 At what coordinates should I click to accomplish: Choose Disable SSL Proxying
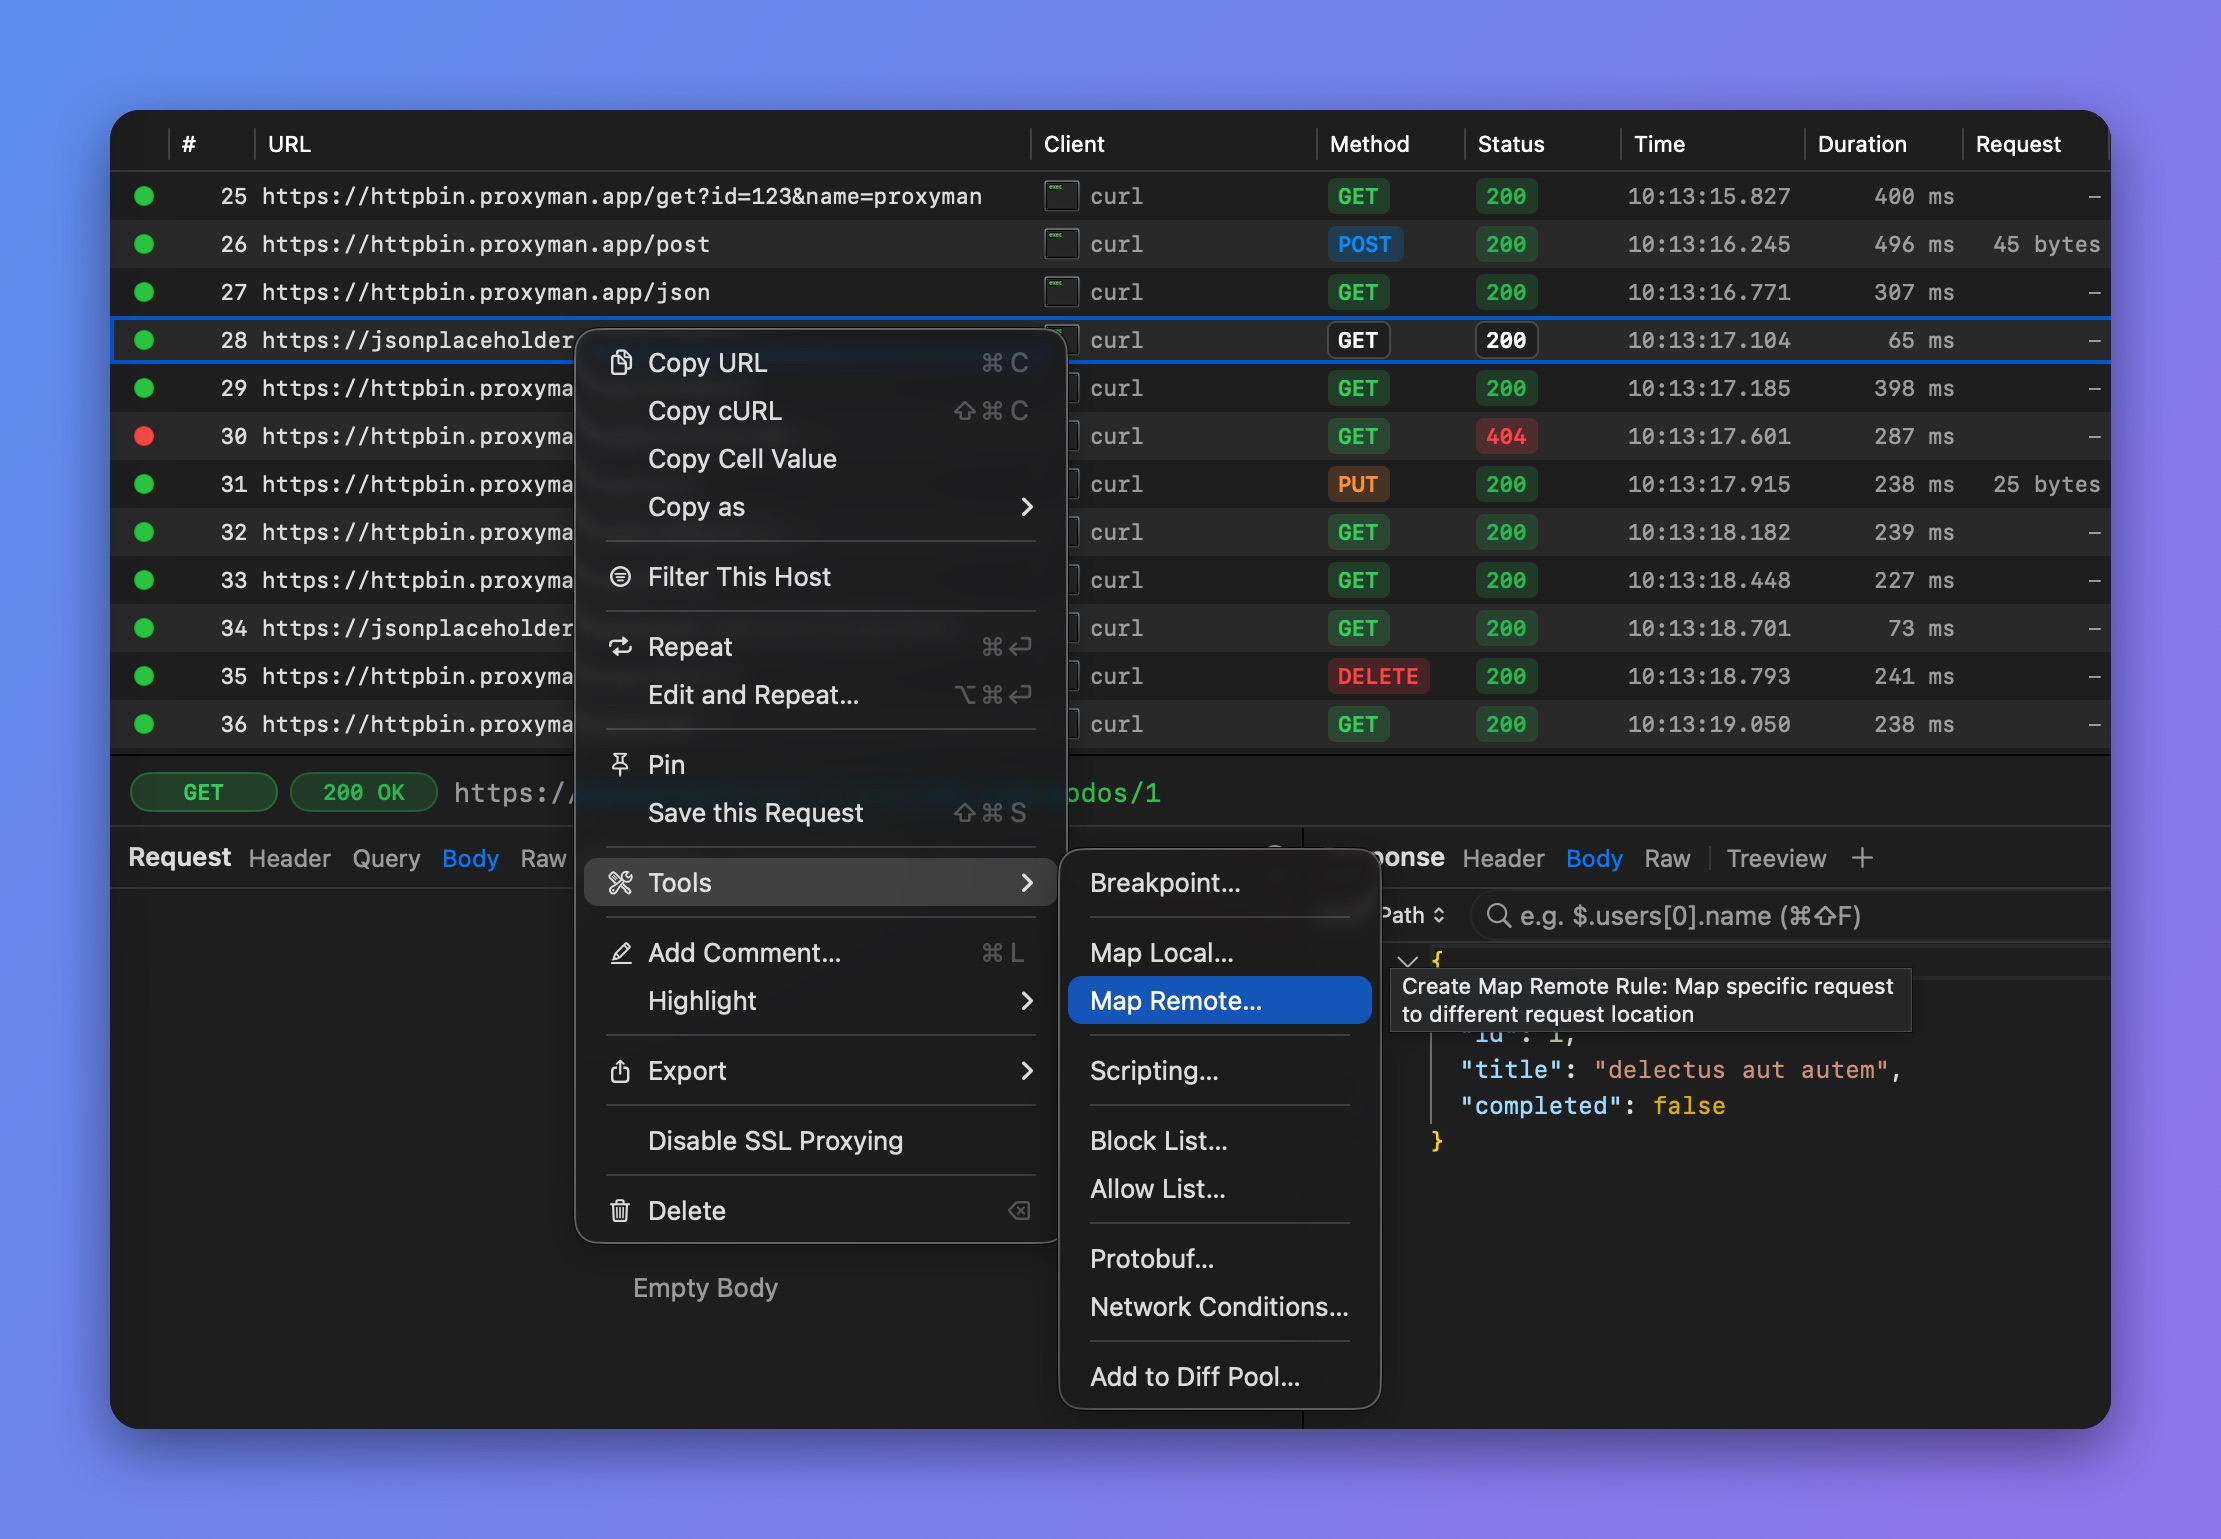(x=820, y=1141)
